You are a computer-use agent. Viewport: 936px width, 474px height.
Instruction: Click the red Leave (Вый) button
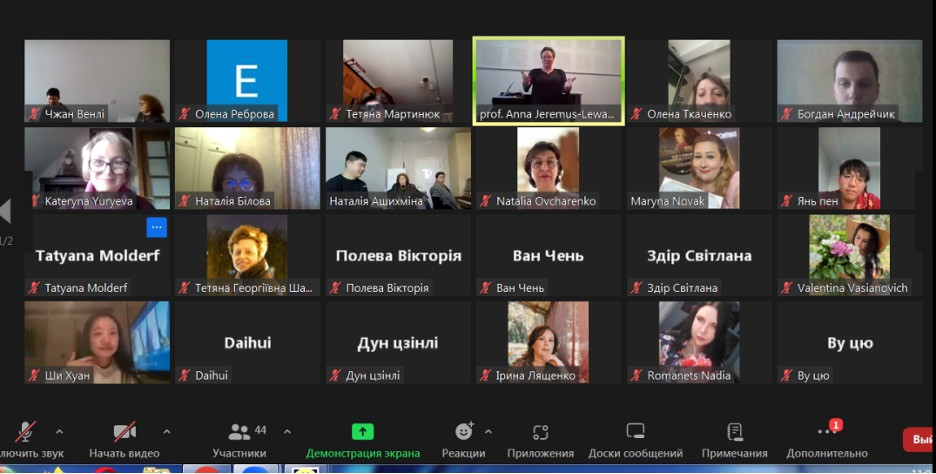(x=919, y=439)
